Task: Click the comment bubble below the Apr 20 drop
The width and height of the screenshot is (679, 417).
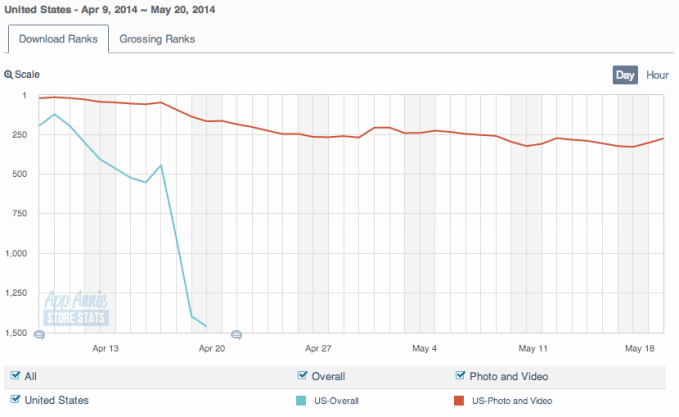Action: pyautogui.click(x=236, y=335)
